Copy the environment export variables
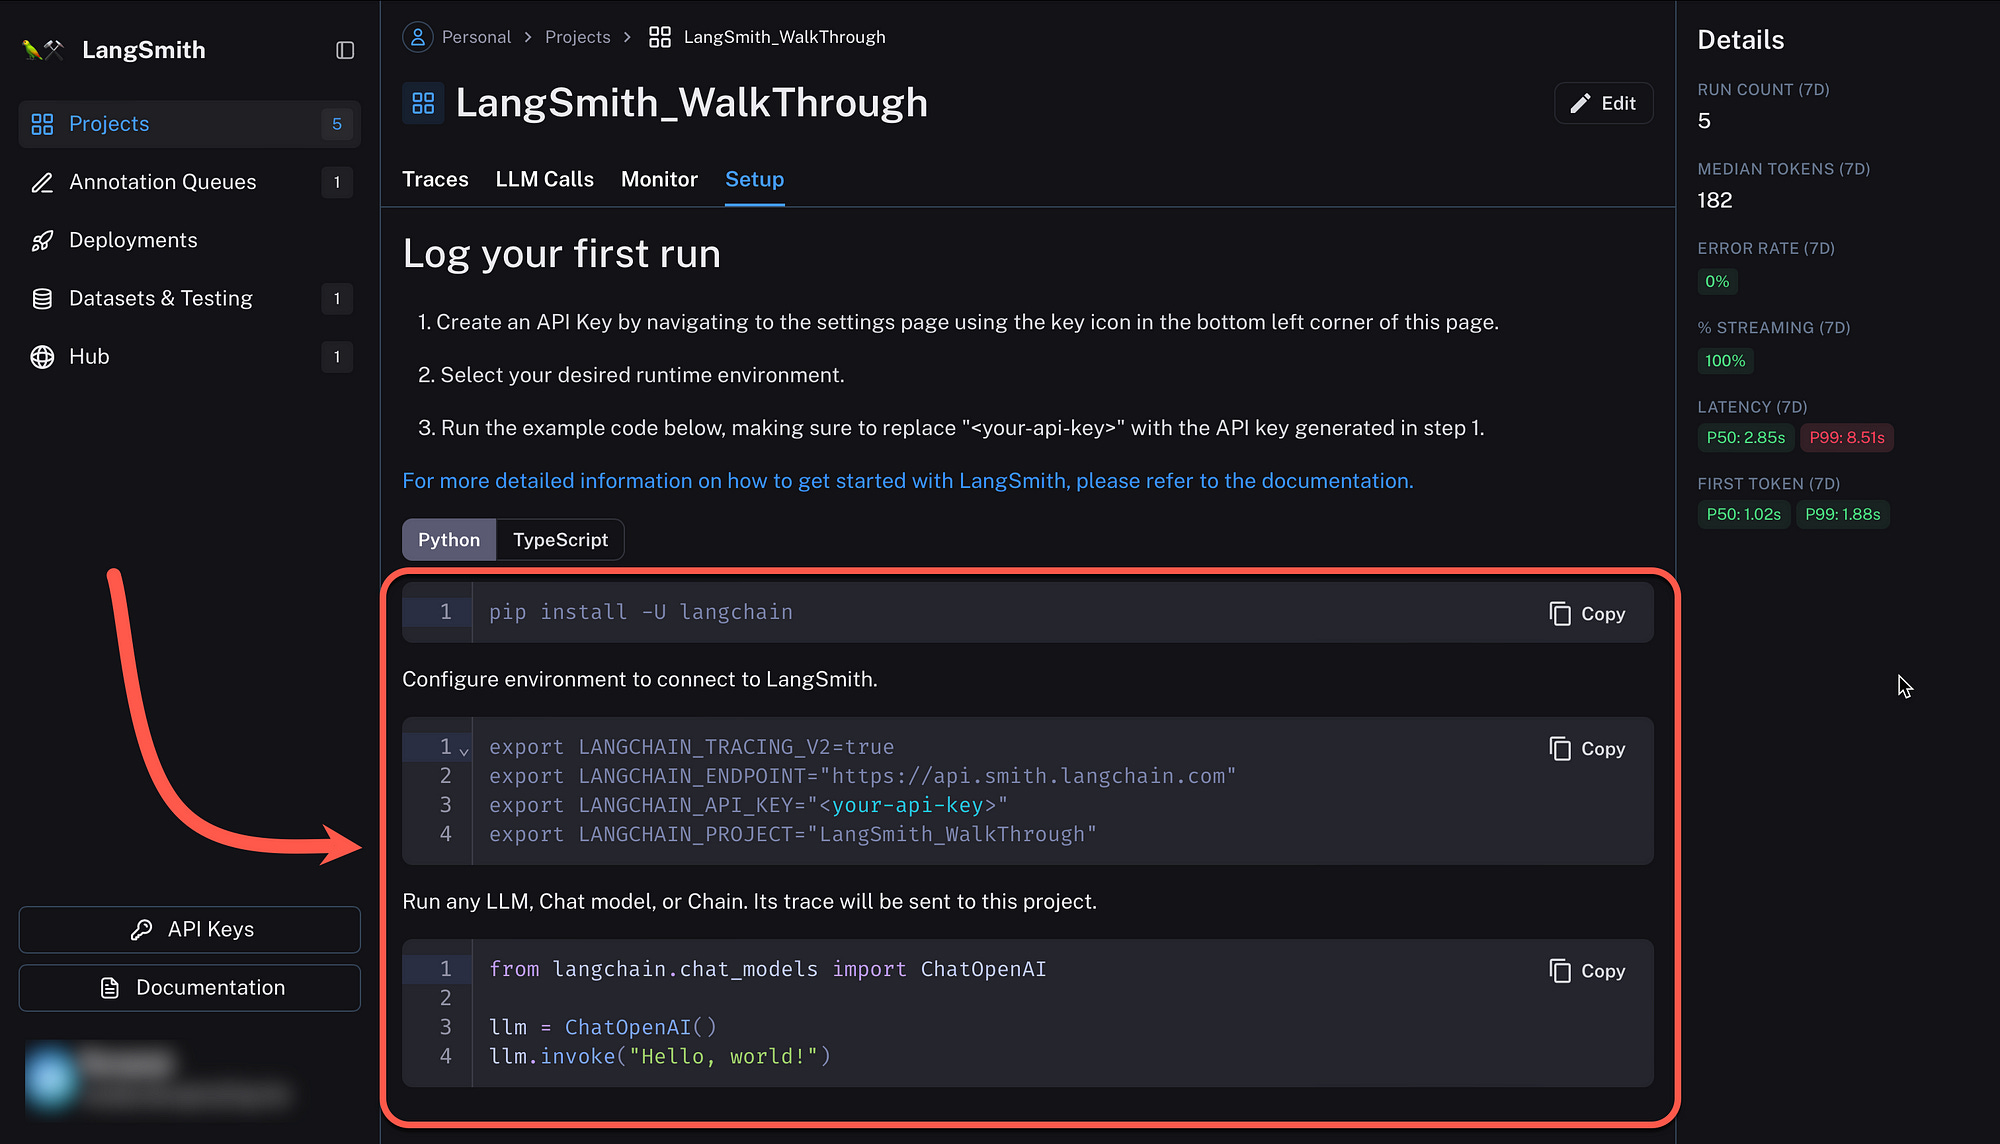2000x1144 pixels. point(1587,748)
